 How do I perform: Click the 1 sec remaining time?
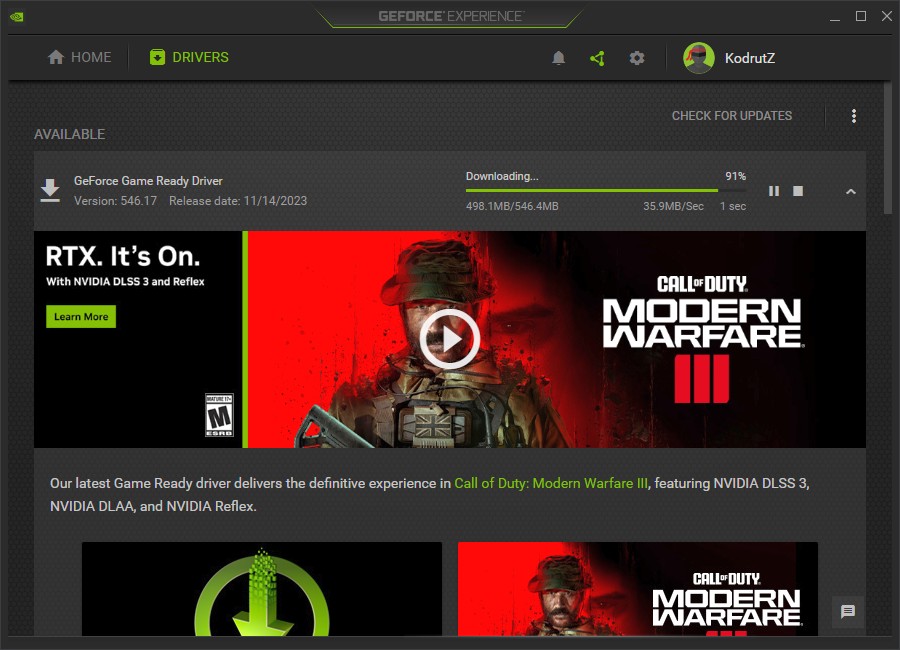point(733,206)
